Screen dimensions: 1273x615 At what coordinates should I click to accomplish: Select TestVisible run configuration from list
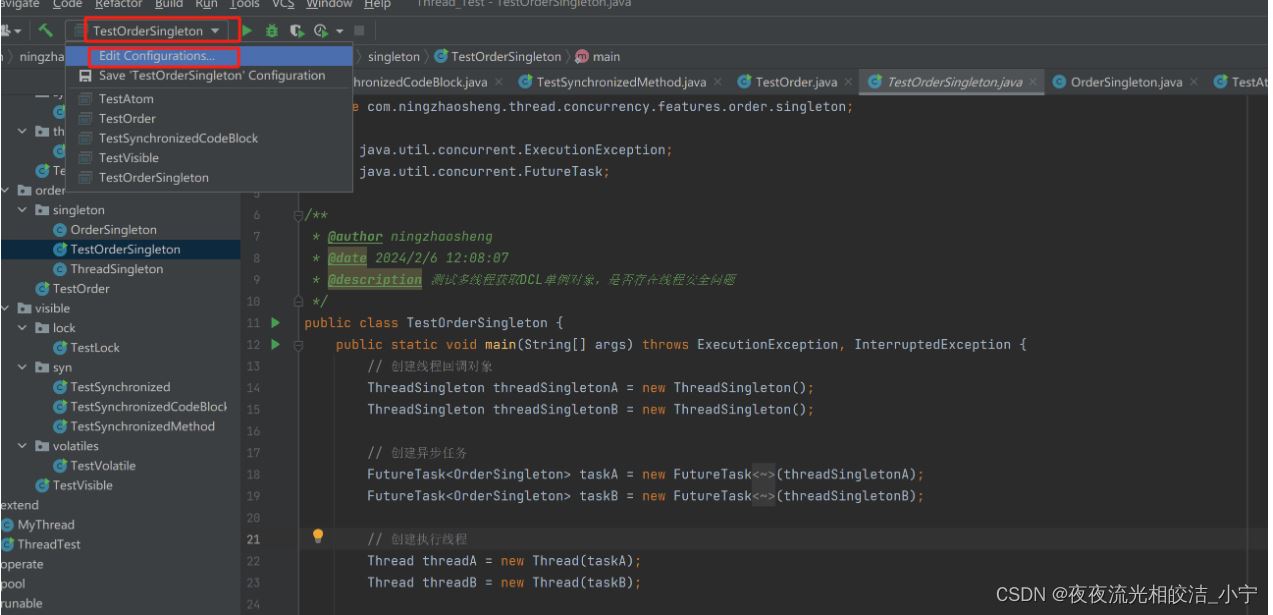coord(128,158)
